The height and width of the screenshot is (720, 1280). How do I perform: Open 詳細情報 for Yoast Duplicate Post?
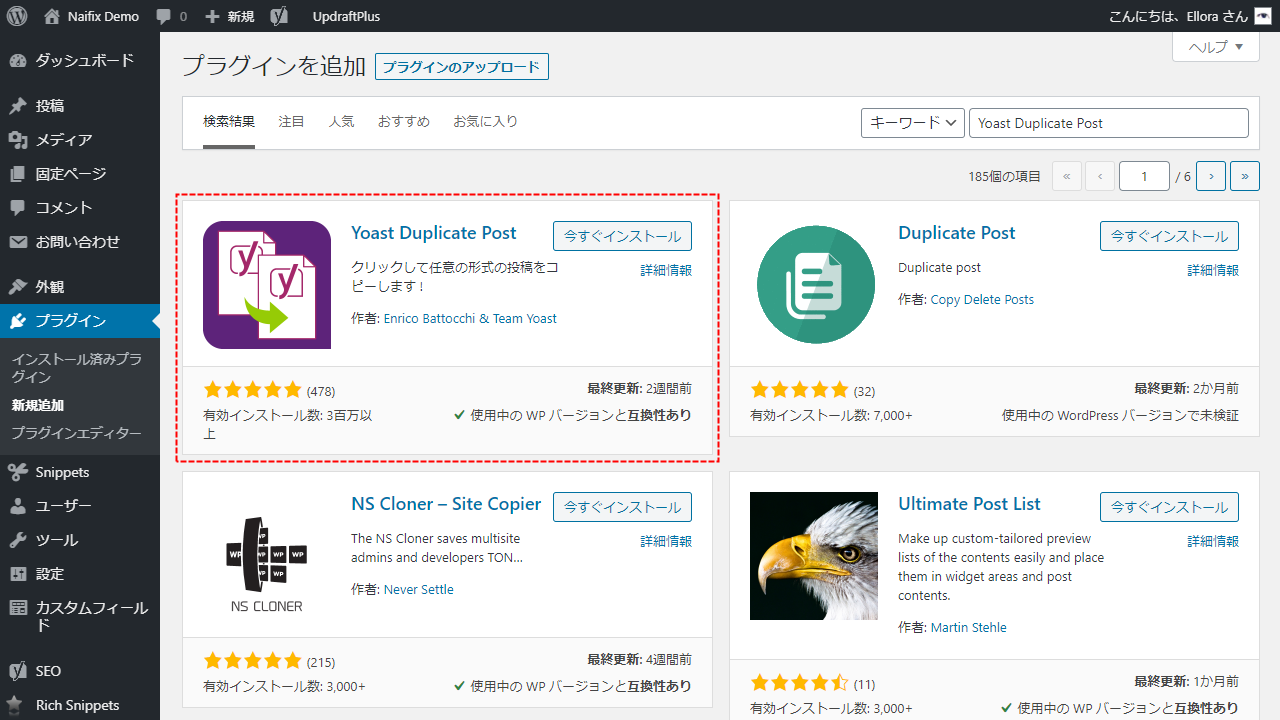[666, 270]
